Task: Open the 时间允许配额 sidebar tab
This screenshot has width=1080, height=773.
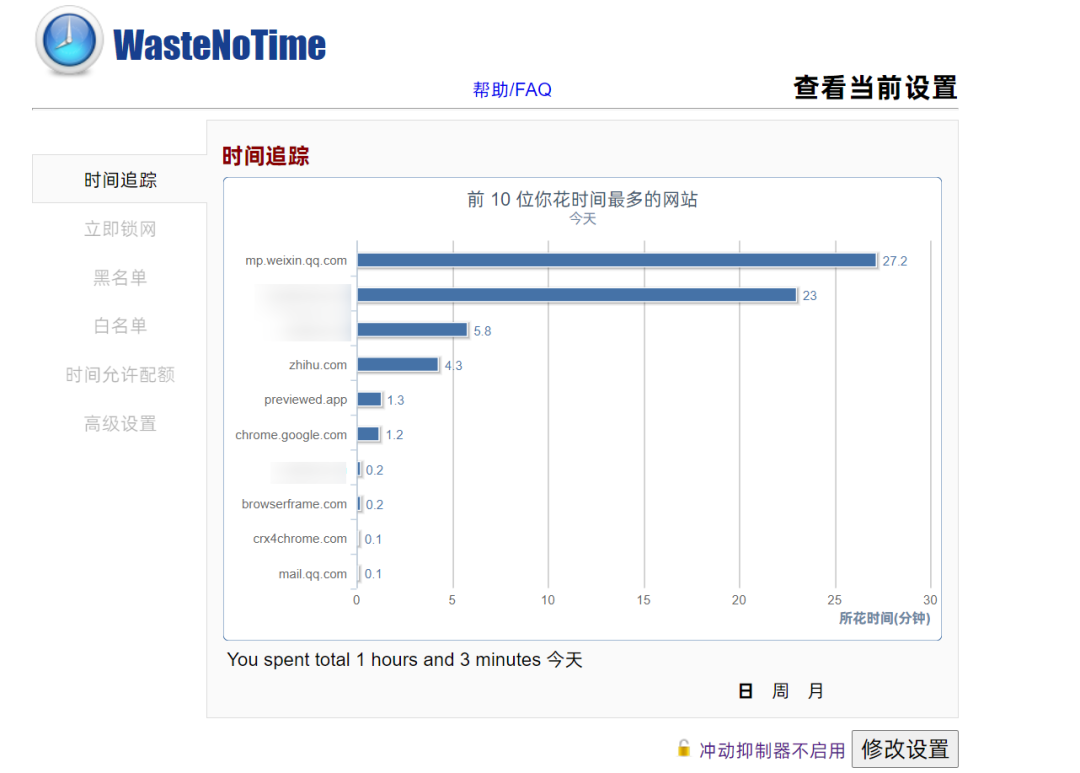Action: (120, 375)
